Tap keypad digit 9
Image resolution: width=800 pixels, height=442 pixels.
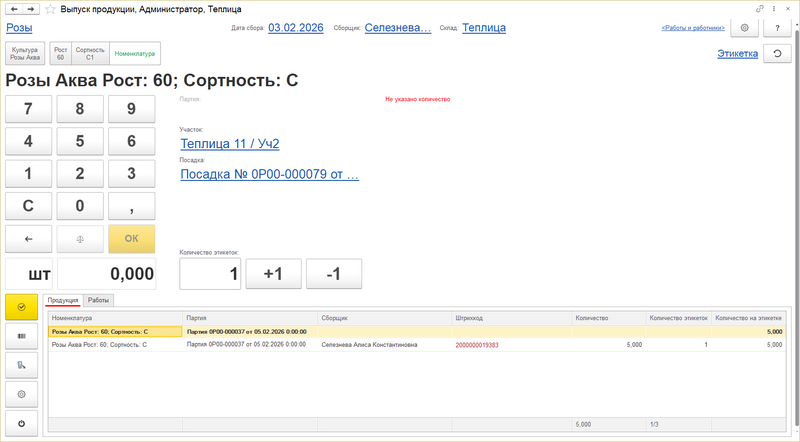[132, 109]
